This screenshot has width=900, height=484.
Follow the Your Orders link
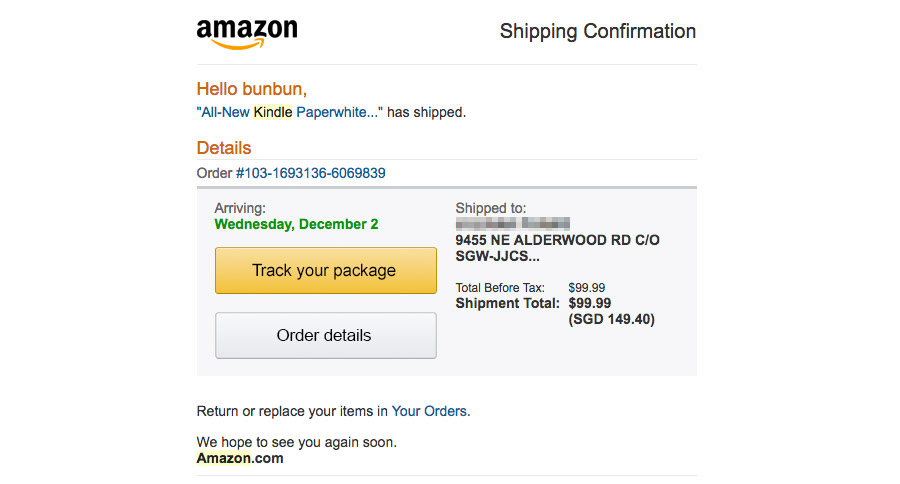point(430,410)
